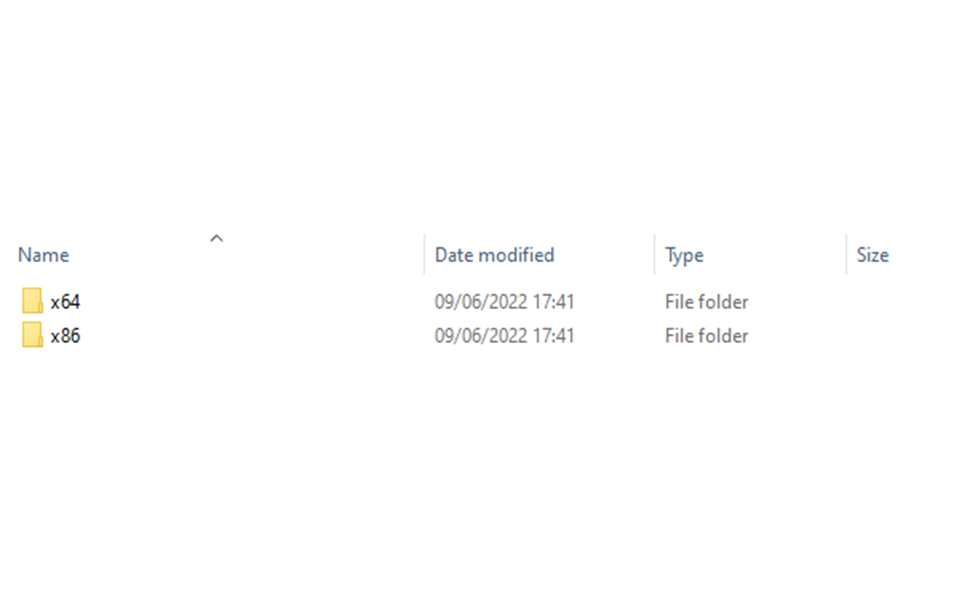Click the x86 row's date modified value
Image resolution: width=970 pixels, height=600 pixels.
[x=504, y=336]
